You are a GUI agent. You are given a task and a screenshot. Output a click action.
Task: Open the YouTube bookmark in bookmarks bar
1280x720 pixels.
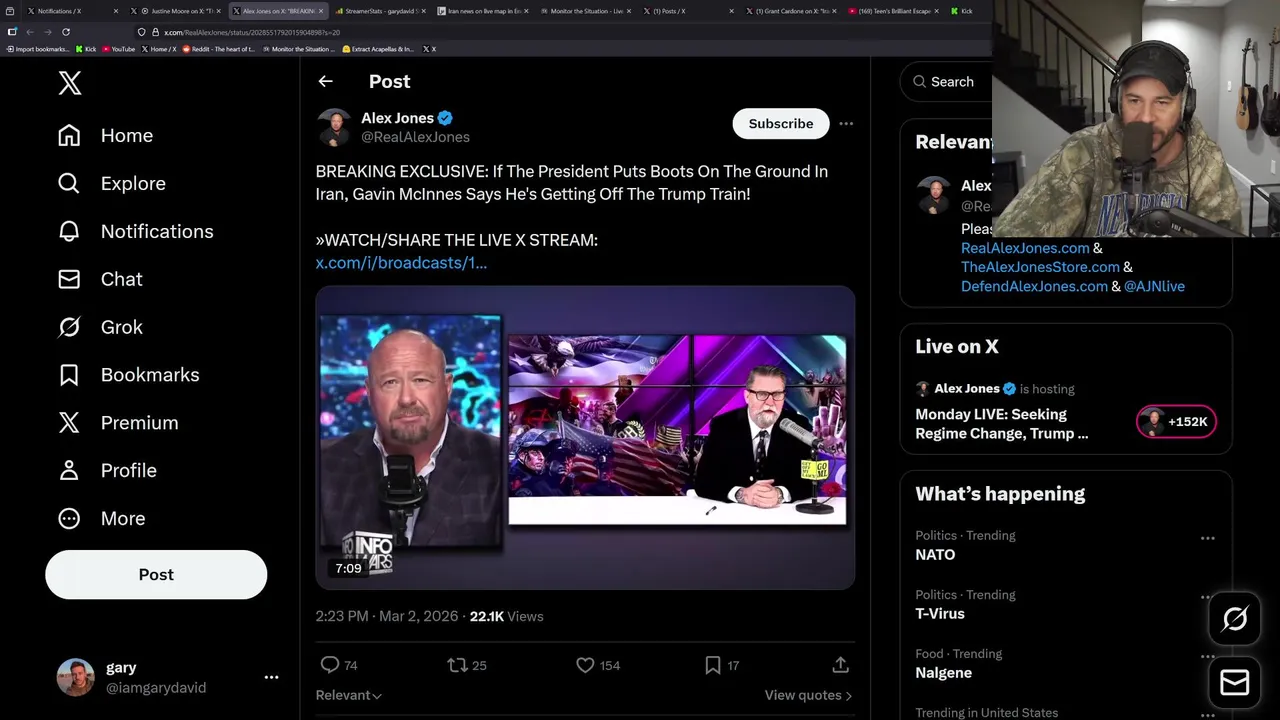coord(118,49)
